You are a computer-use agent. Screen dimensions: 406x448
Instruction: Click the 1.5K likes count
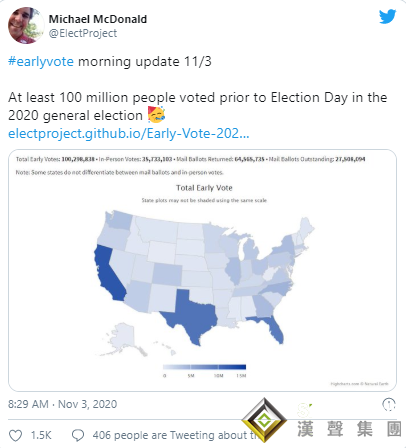coord(41,435)
